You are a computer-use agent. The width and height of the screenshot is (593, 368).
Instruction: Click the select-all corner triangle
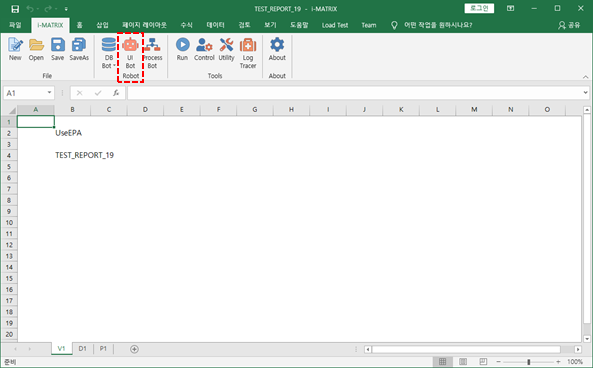[12, 110]
